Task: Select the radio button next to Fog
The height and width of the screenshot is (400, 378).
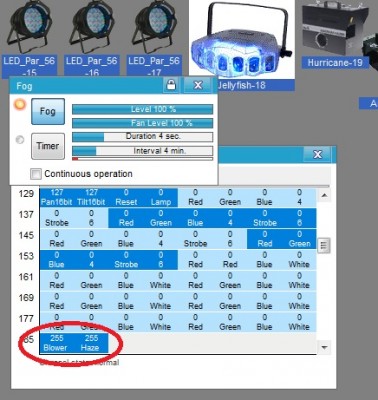Action: [20, 104]
